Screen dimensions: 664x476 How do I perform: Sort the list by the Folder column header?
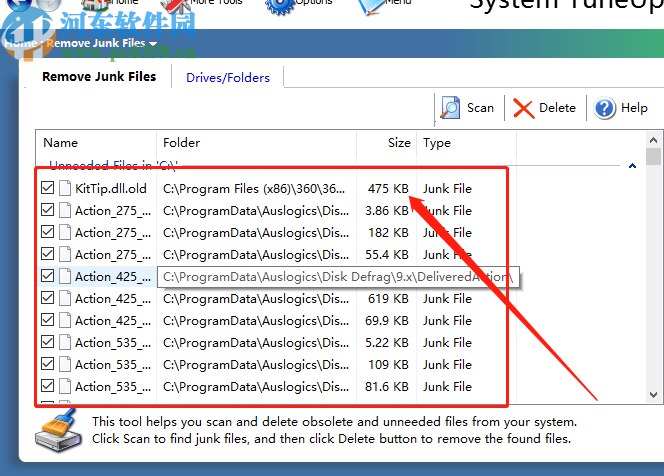181,143
